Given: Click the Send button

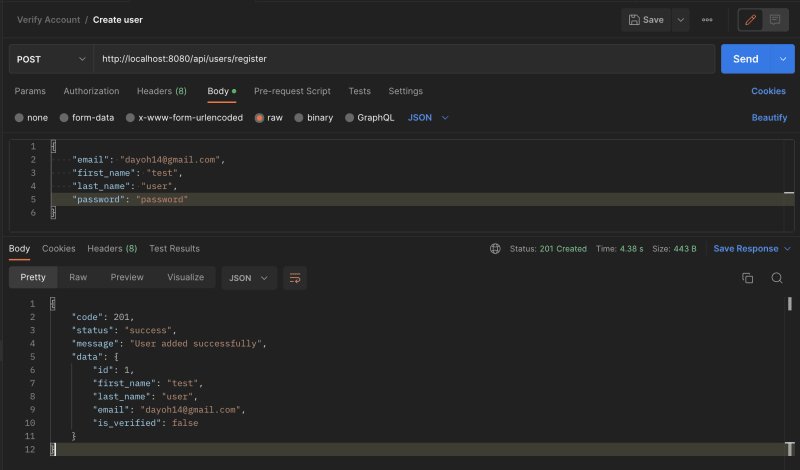Looking at the screenshot, I should [745, 59].
